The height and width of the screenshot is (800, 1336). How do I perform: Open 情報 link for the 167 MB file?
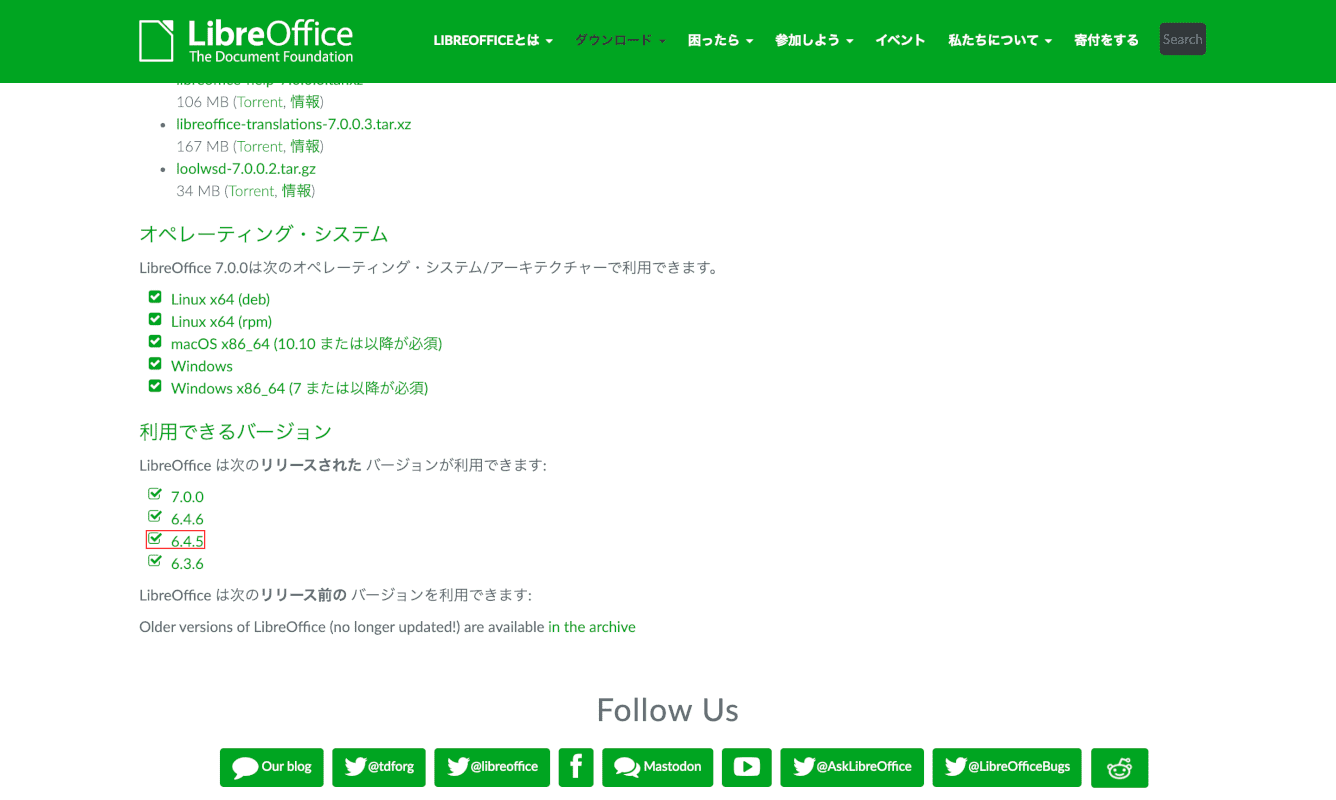pos(305,146)
